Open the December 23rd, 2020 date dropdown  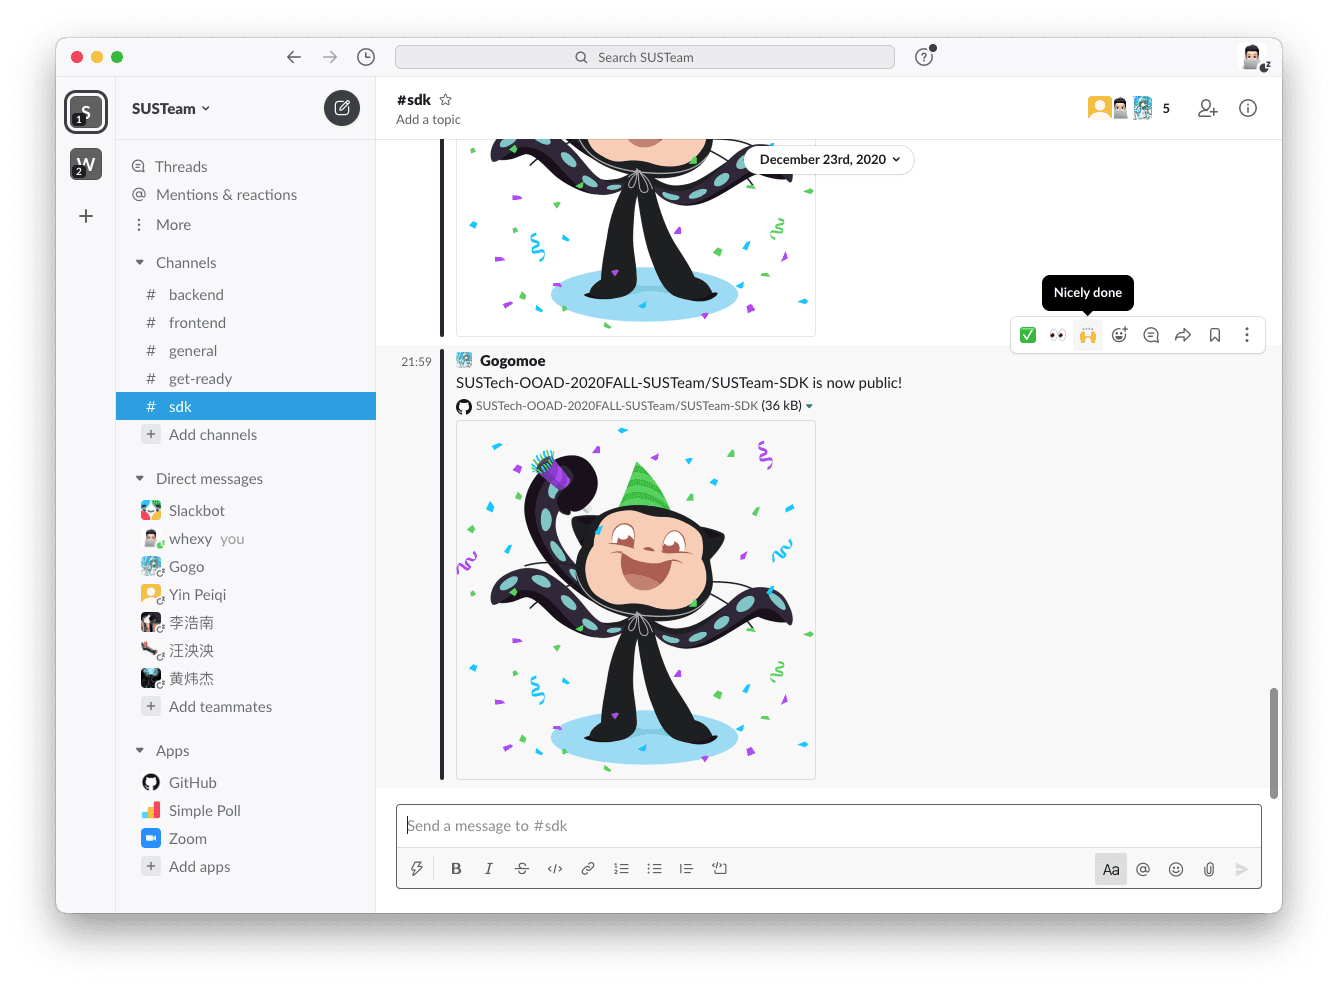829,160
